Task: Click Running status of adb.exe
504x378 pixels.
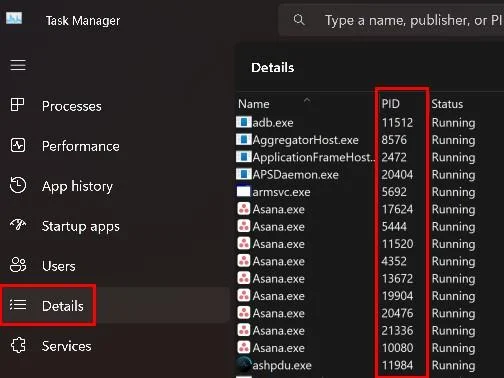Action: [x=454, y=123]
